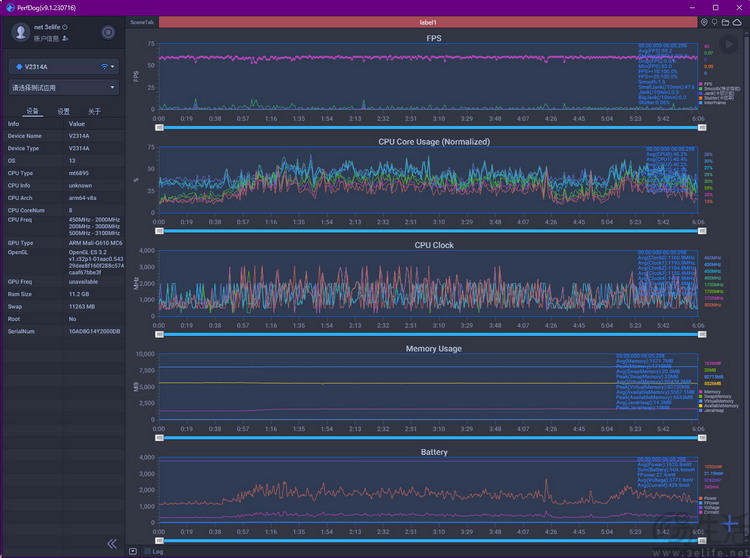The image size is (750, 558).
Task: Click the GPU Freq unavailable value
Action: [83, 282]
